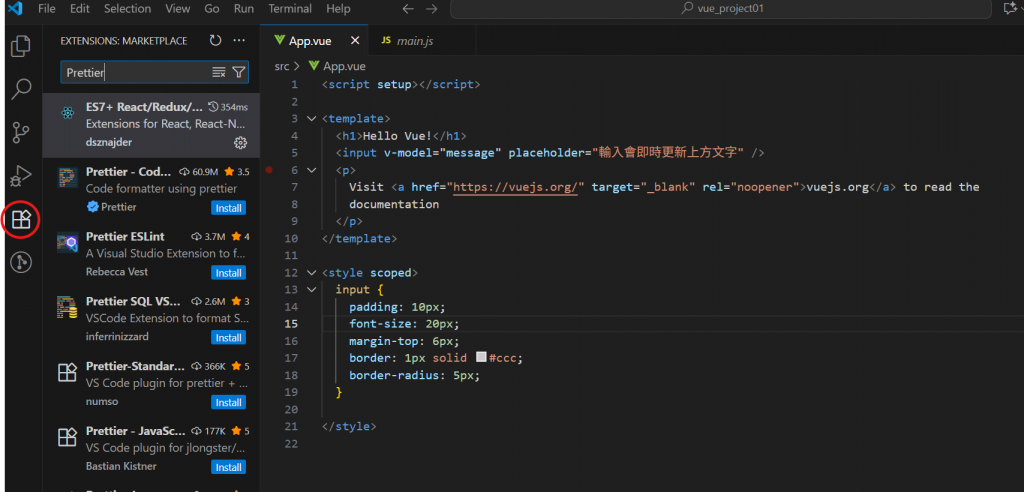Viewport: 1024px width, 492px height.
Task: Select ES7+ React/Redux extension entry title
Action: [x=144, y=107]
